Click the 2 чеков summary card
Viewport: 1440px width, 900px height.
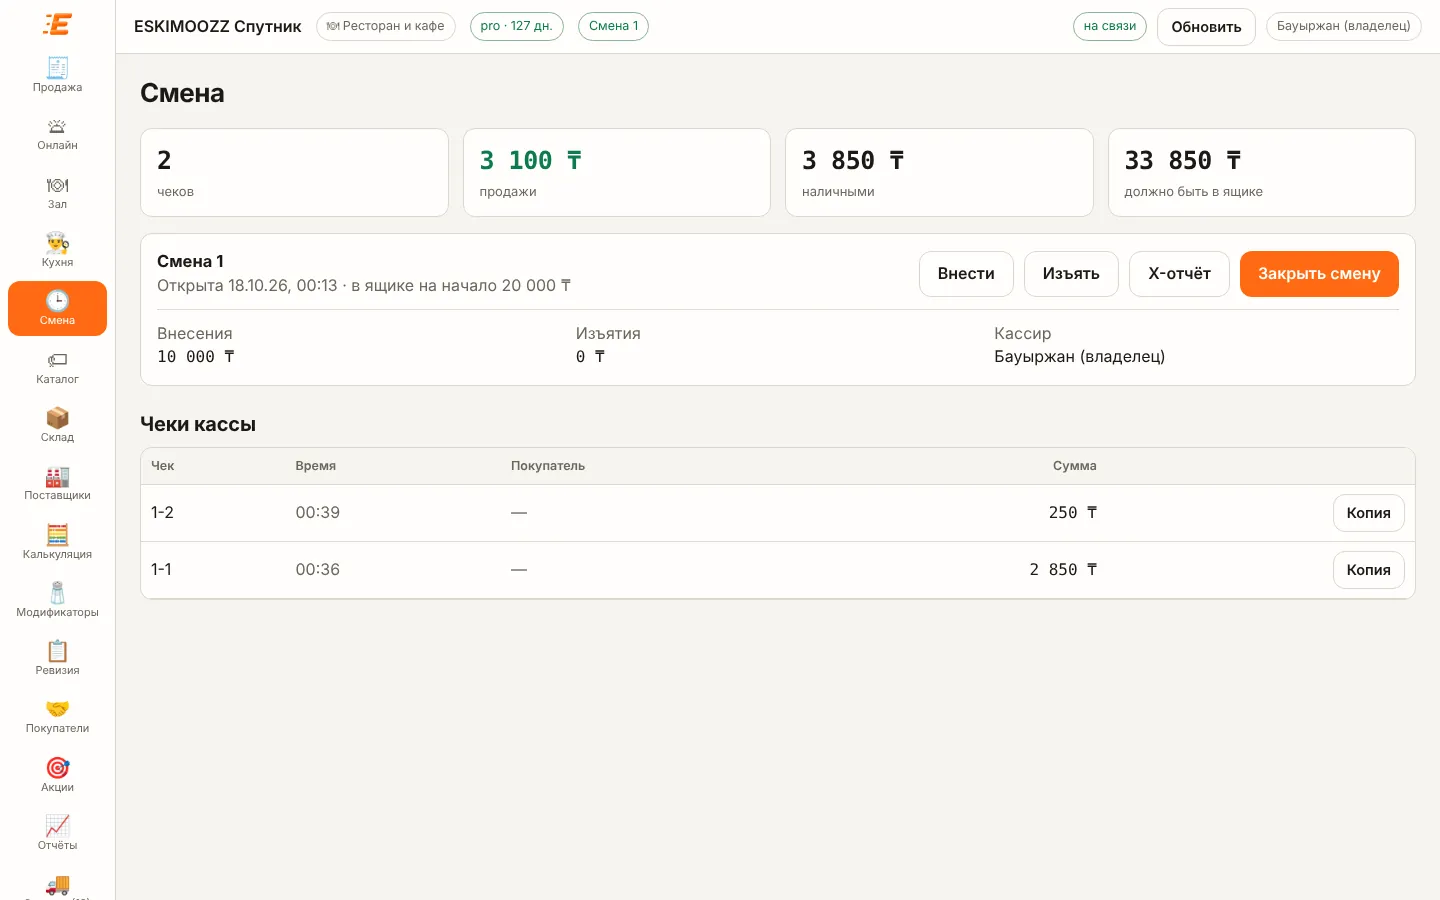[x=294, y=172]
